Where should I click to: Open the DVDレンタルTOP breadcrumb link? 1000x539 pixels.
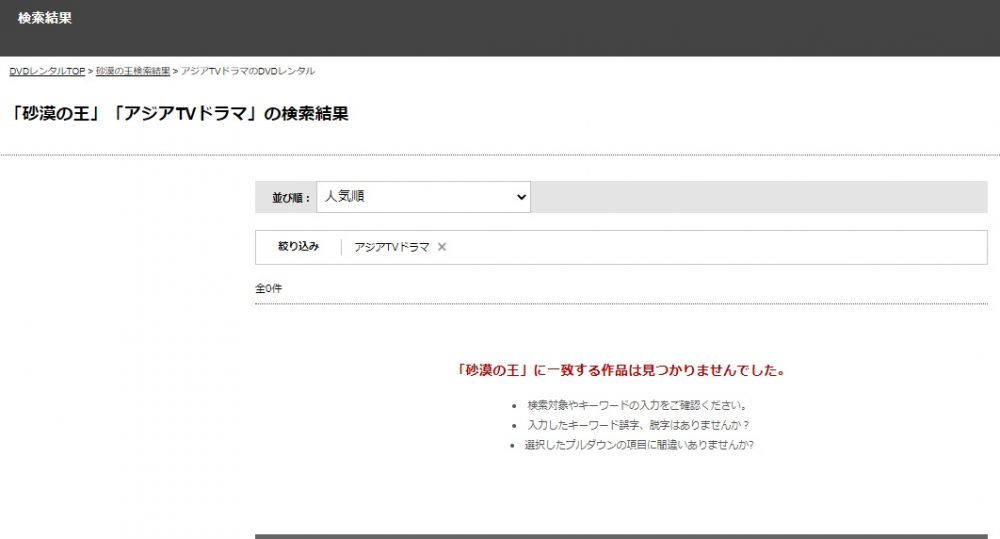tap(47, 71)
